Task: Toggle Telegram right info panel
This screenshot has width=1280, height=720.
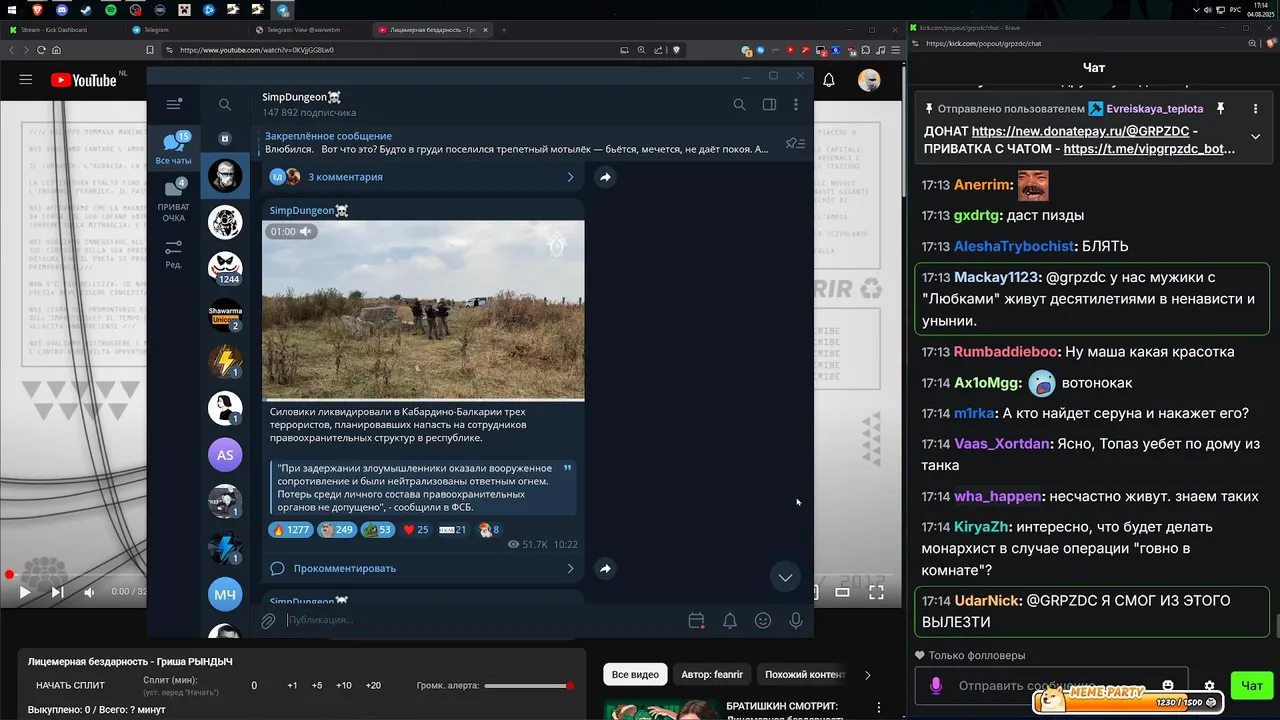Action: tap(769, 104)
